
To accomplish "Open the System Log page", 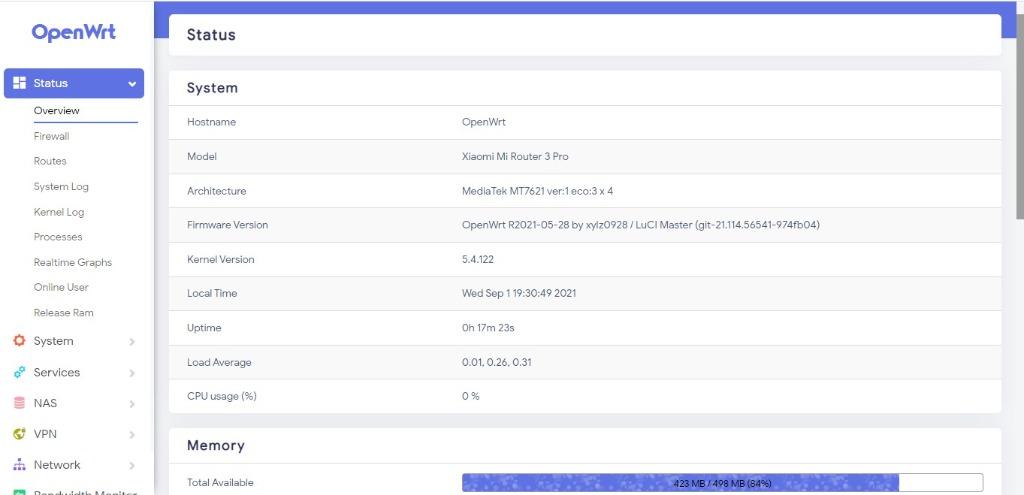I will click(x=61, y=187).
